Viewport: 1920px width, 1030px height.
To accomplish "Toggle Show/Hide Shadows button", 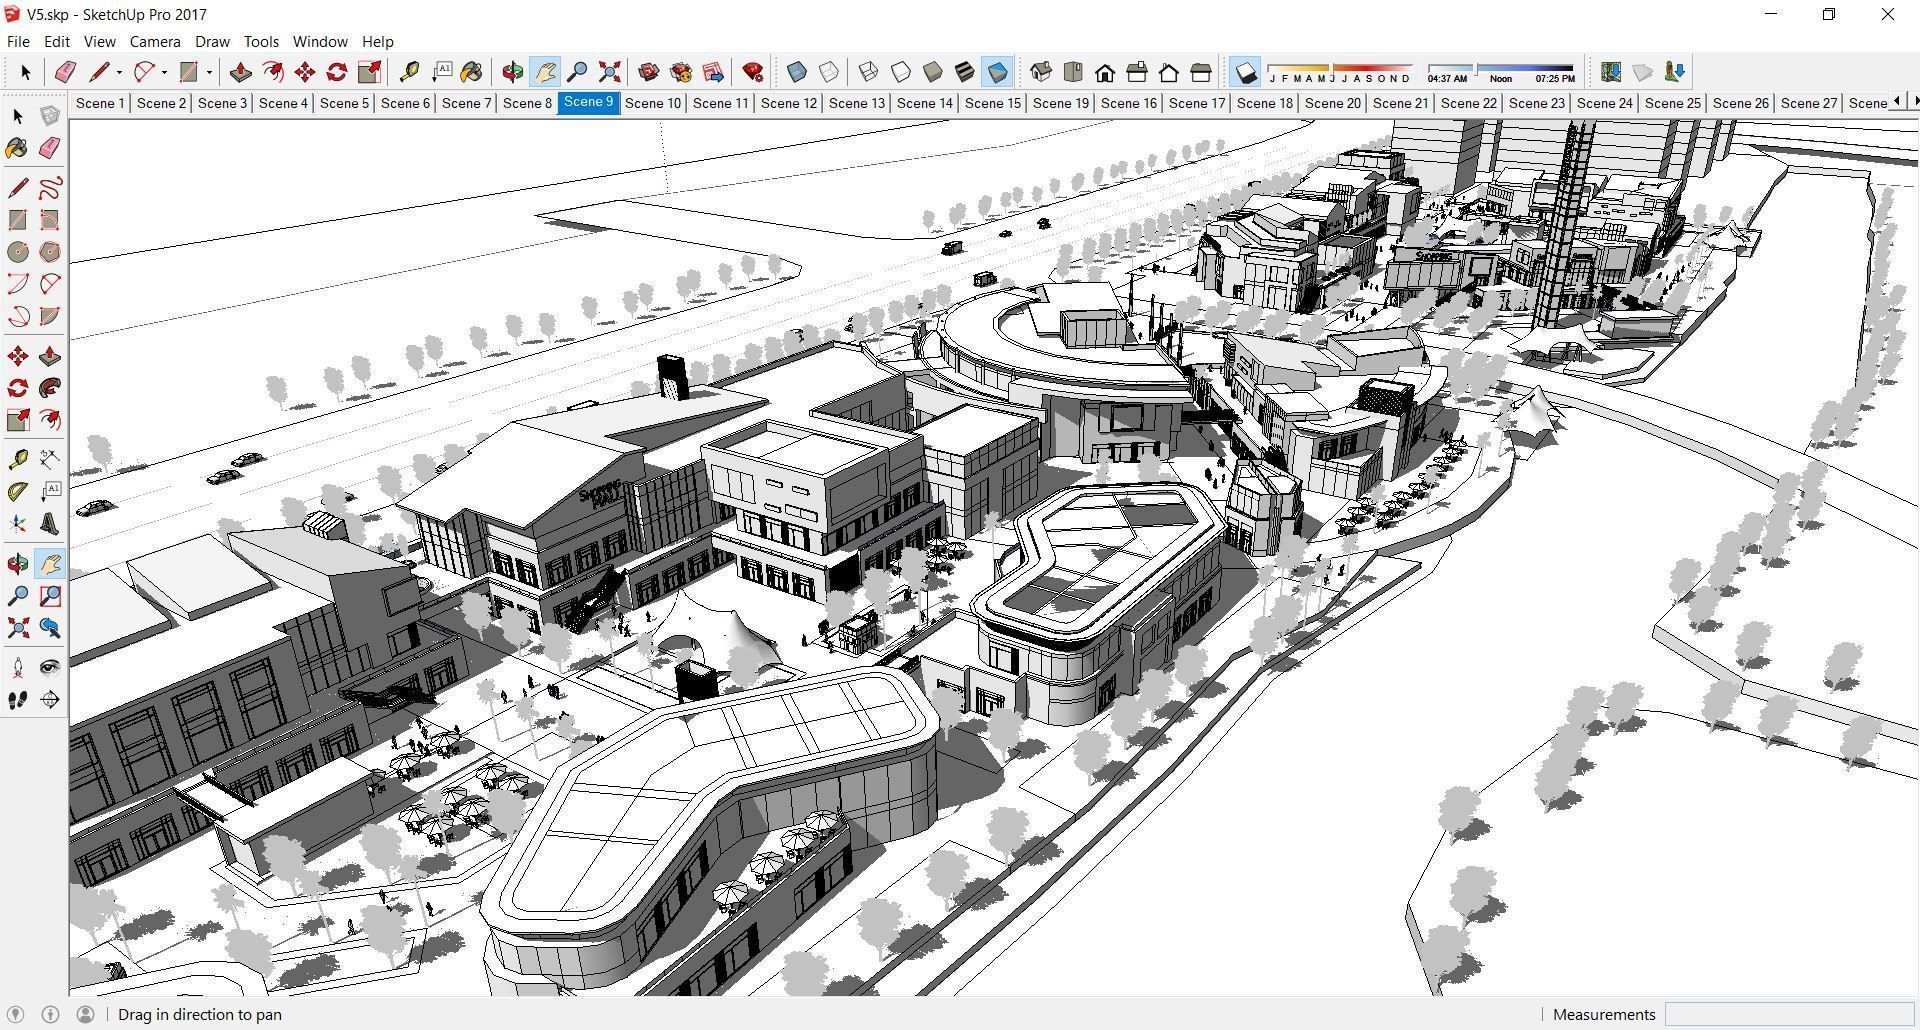I will pyautogui.click(x=1245, y=72).
